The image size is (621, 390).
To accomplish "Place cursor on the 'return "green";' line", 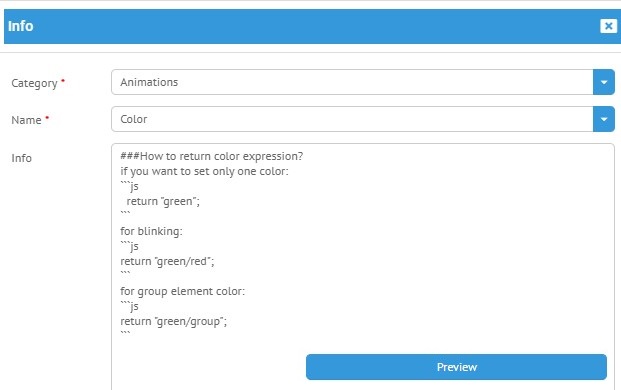I will click(163, 201).
